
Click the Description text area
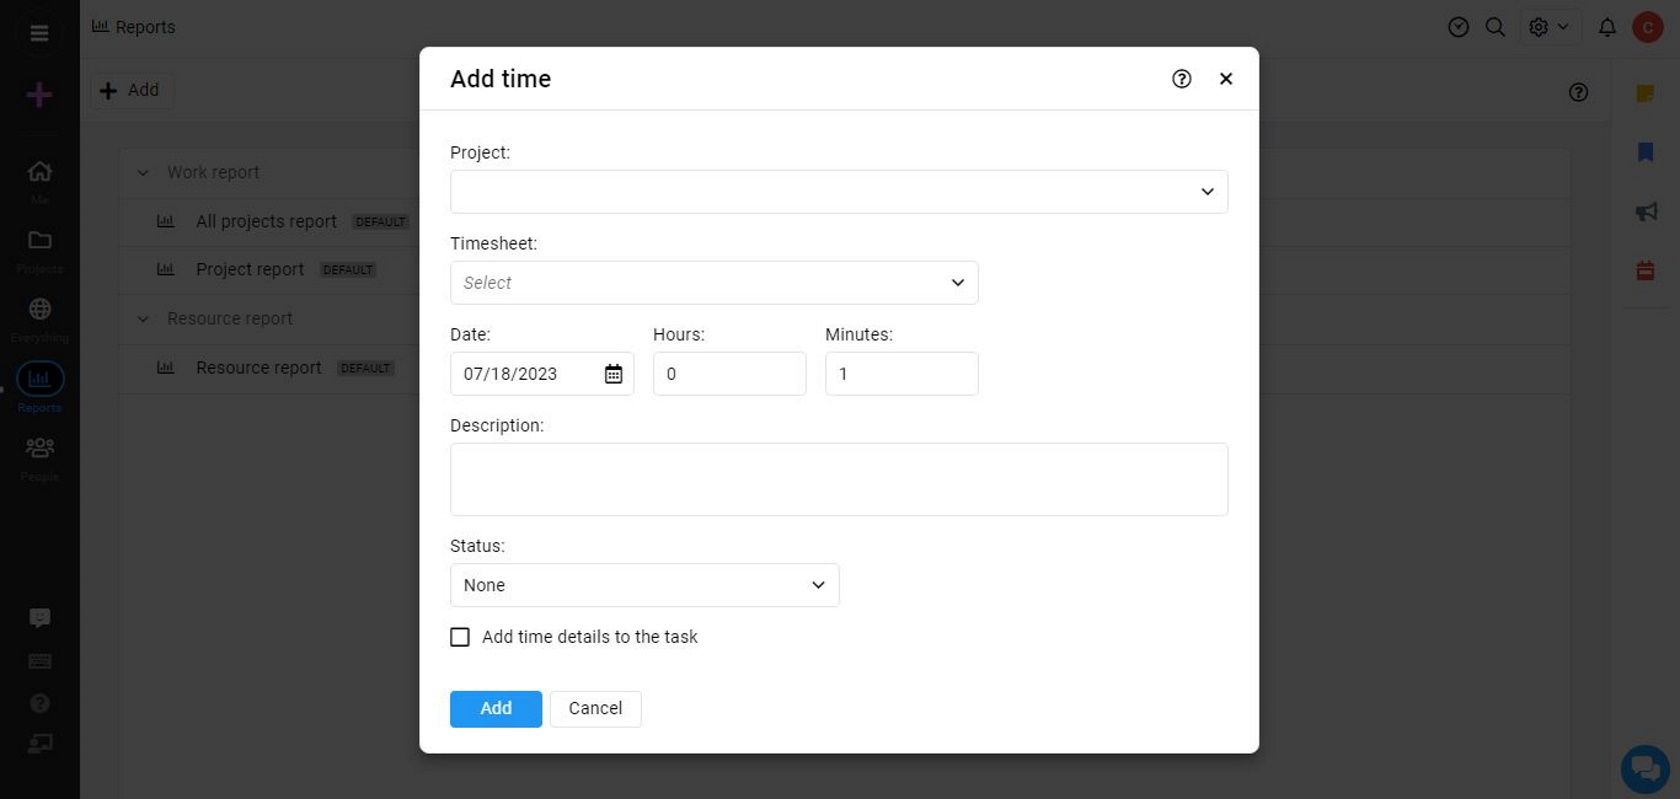[x=838, y=480]
